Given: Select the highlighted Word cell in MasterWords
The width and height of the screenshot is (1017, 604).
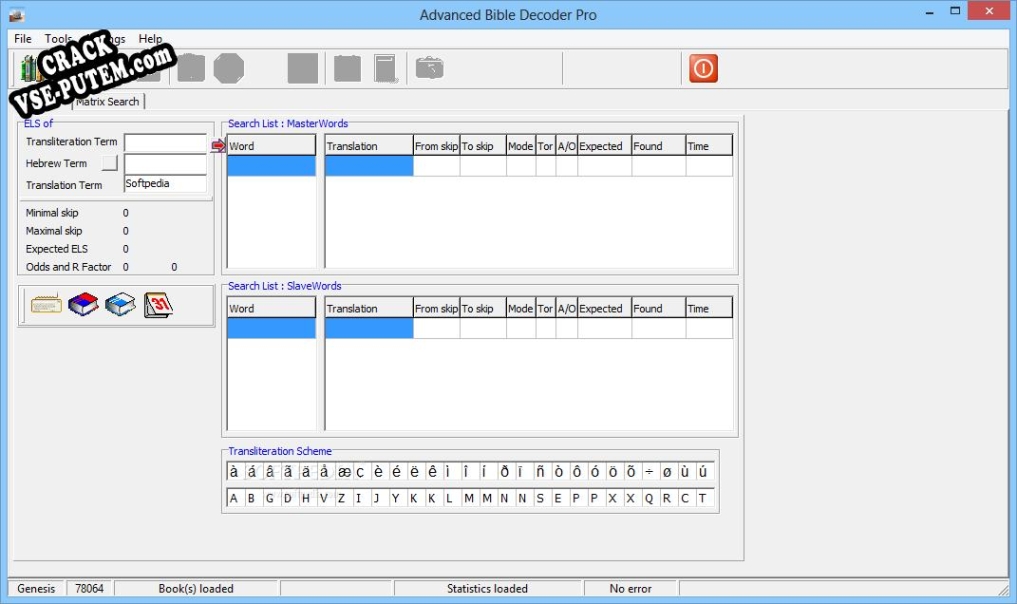Looking at the screenshot, I should (271, 166).
